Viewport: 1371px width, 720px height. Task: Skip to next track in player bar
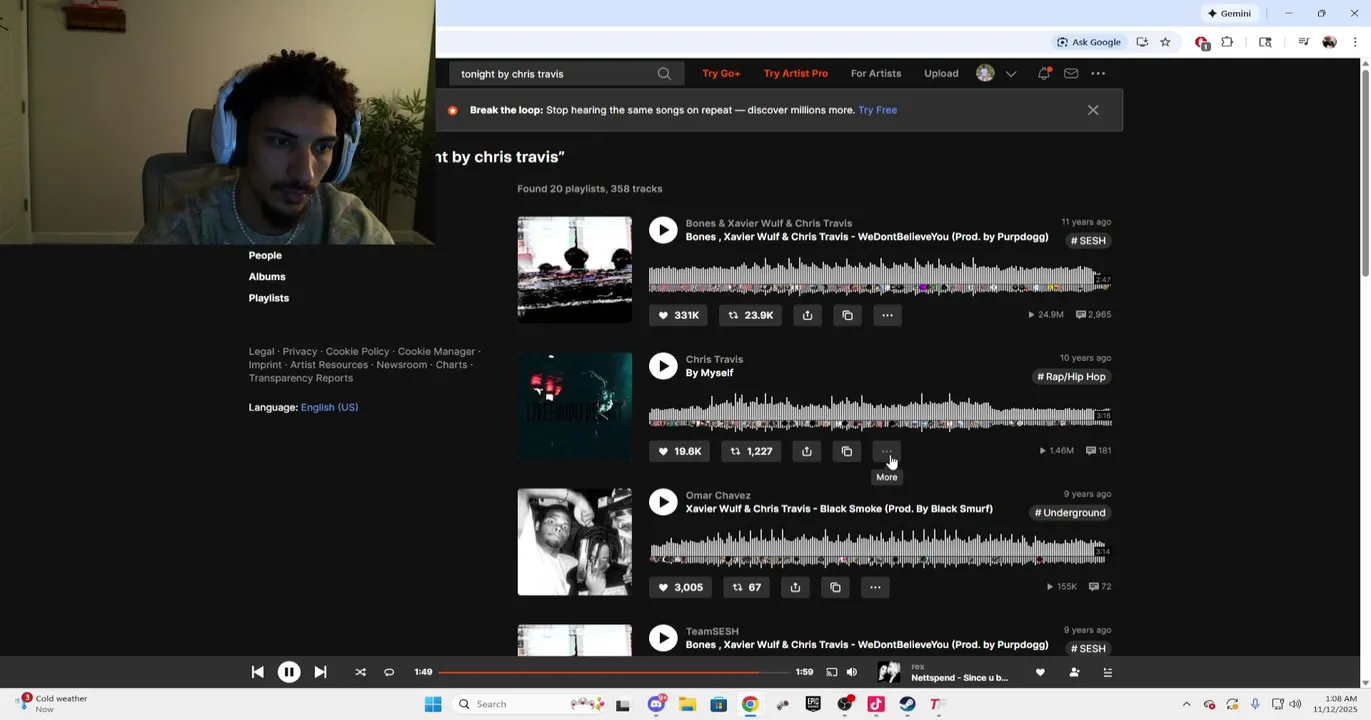tap(320, 673)
